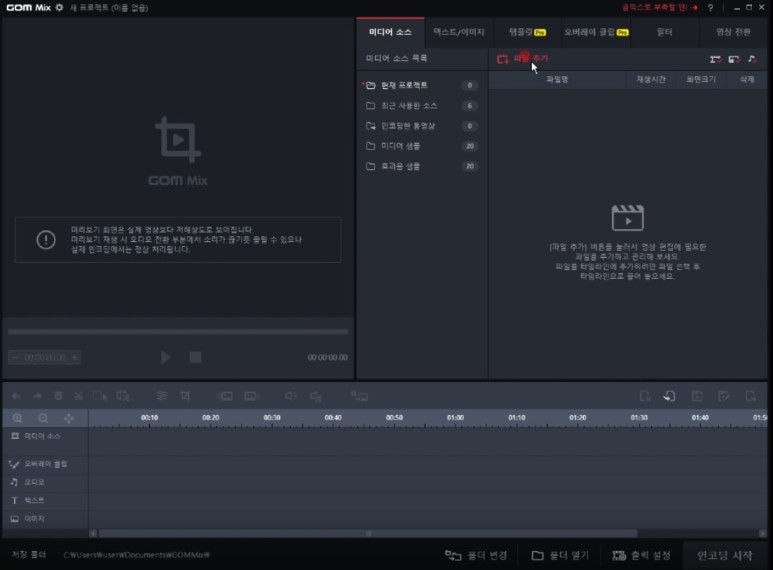This screenshot has width=773, height=570.
Task: Switch to the 텍스트/이미지 tab
Action: pos(458,33)
